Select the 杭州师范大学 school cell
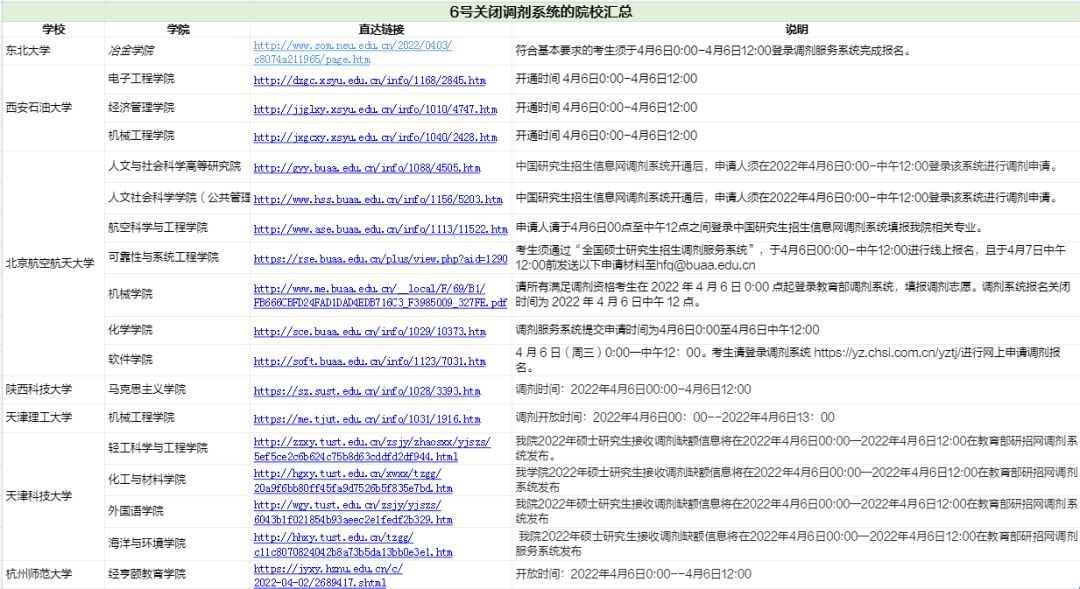The height and width of the screenshot is (589, 1080). [x=54, y=575]
